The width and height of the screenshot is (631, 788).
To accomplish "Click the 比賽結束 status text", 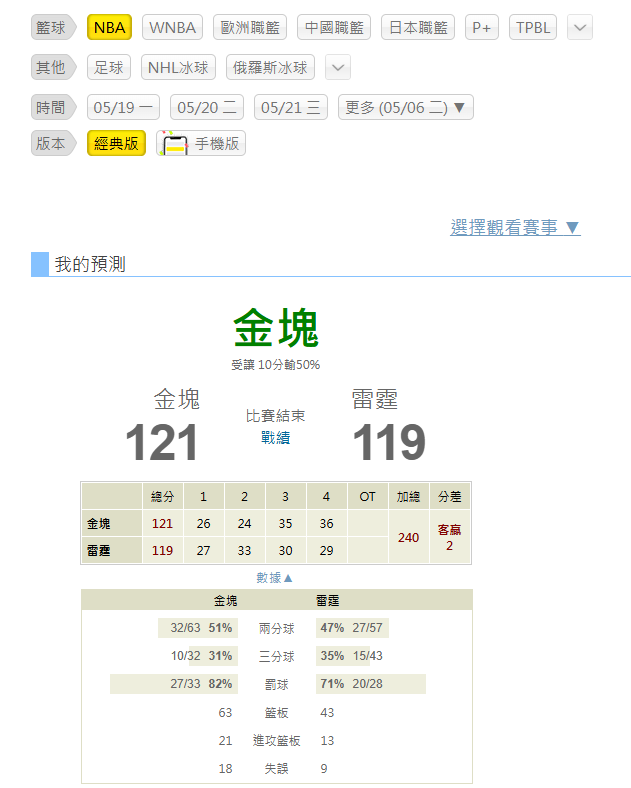I will [275, 416].
